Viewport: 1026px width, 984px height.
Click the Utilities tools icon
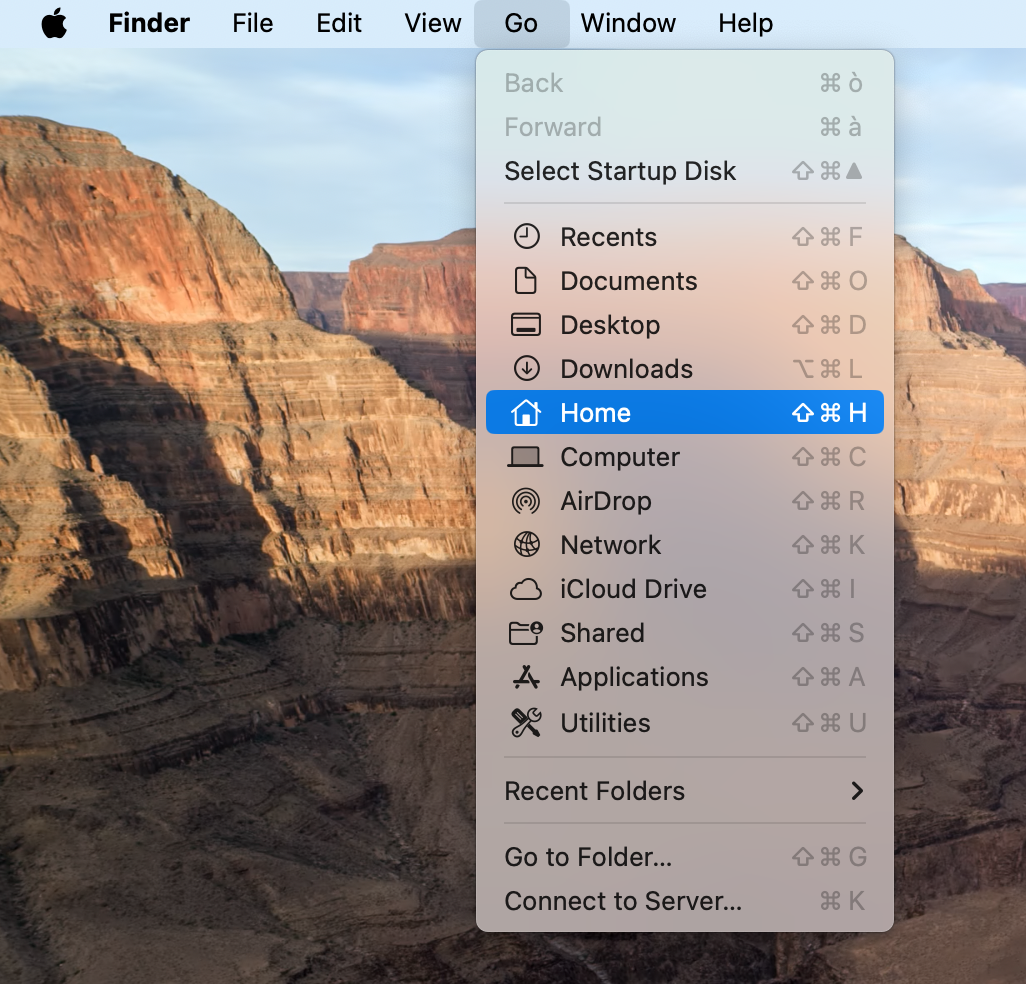point(526,722)
